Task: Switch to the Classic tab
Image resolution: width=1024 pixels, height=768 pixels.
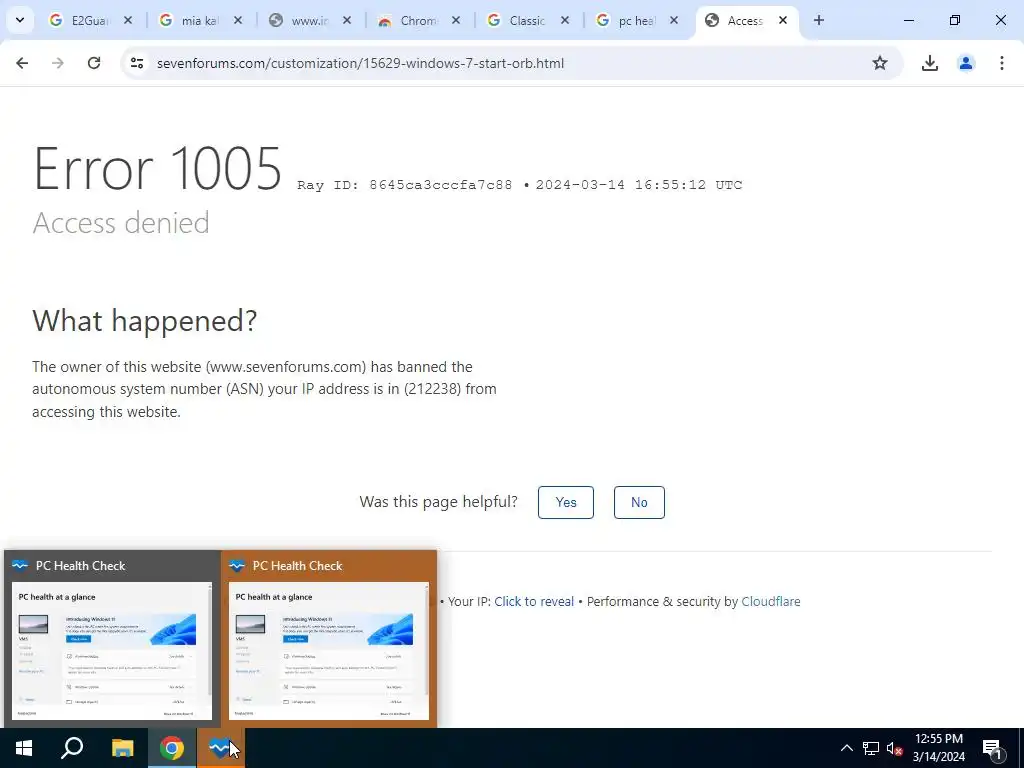Action: tap(525, 21)
